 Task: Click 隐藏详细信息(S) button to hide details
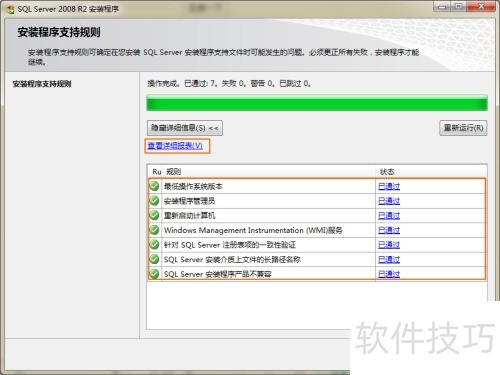coord(185,128)
